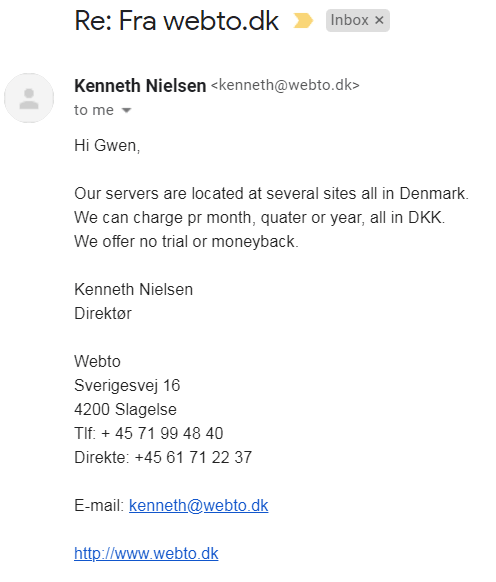Expand the "to me" recipient details arrow

[x=127, y=110]
